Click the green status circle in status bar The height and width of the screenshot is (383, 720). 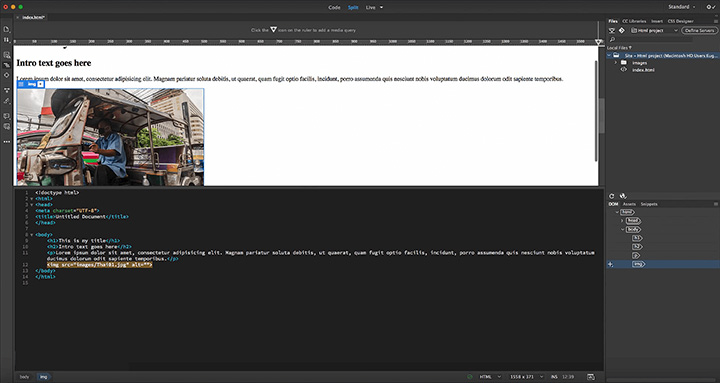point(469,377)
